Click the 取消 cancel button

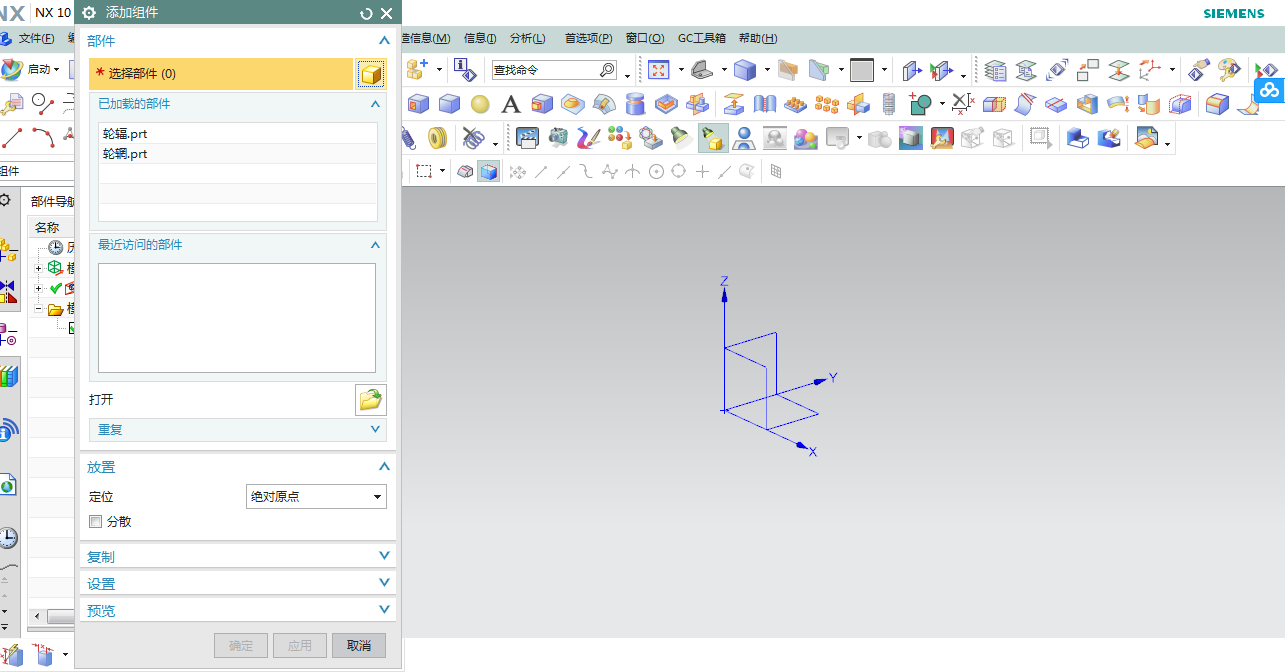[359, 646]
